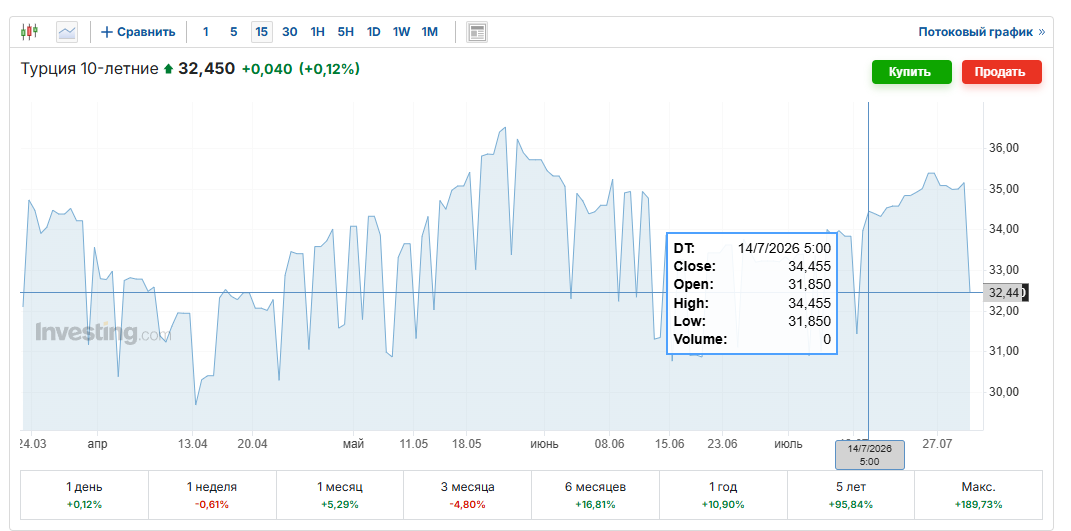Select the 5 лет period tab
This screenshot has height=531, width=1071.
(850, 495)
